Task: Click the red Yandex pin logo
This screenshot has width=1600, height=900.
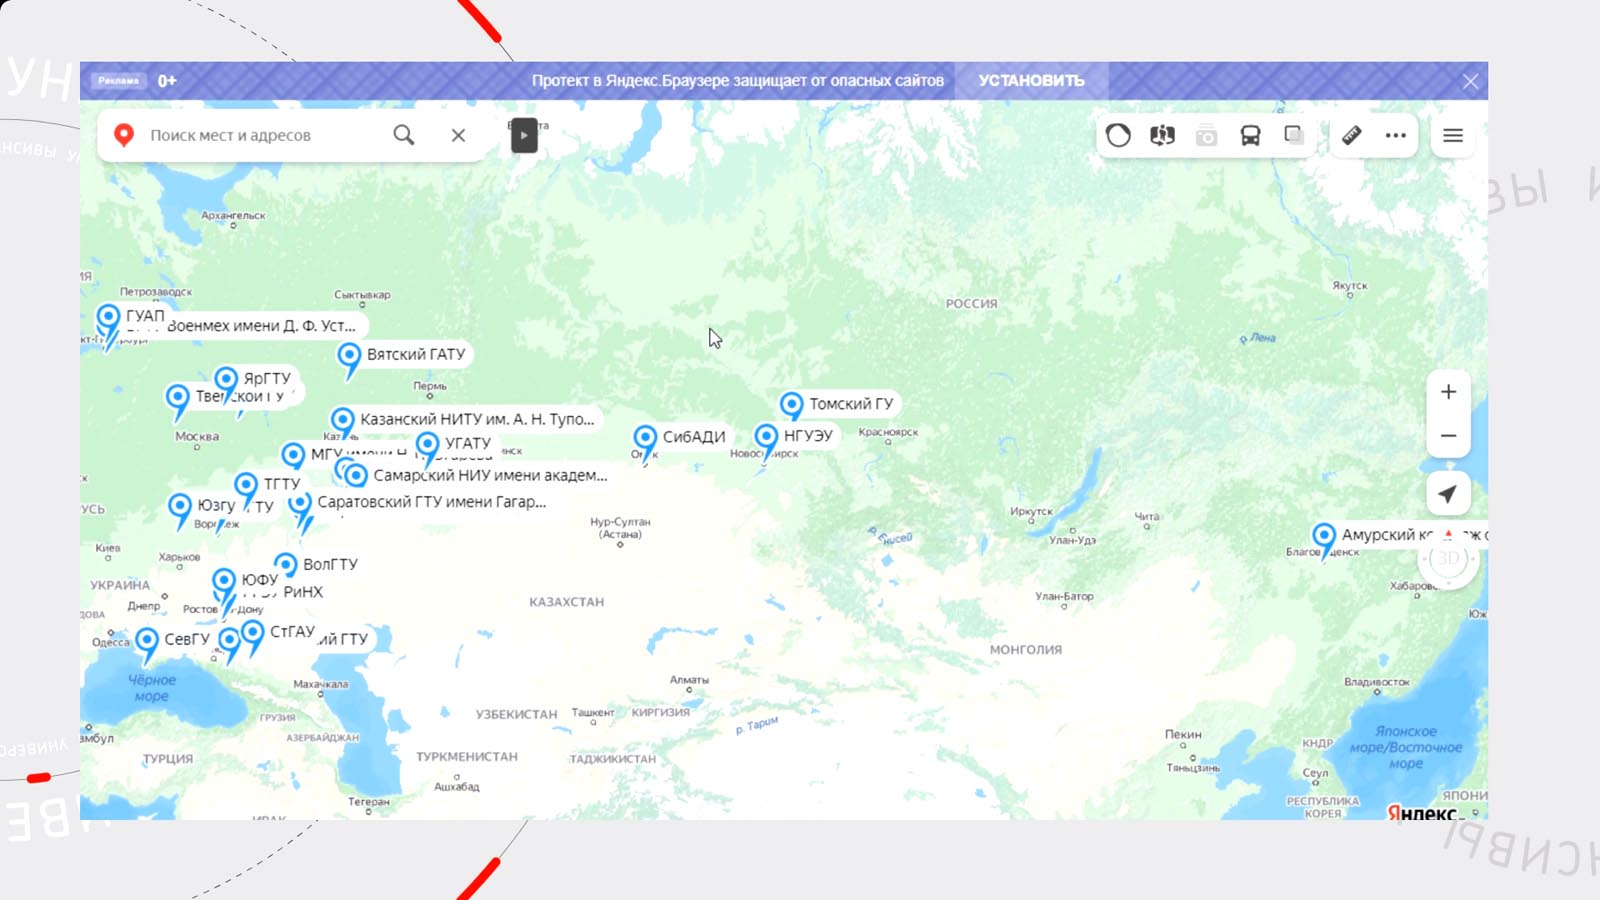Action: click(x=124, y=135)
